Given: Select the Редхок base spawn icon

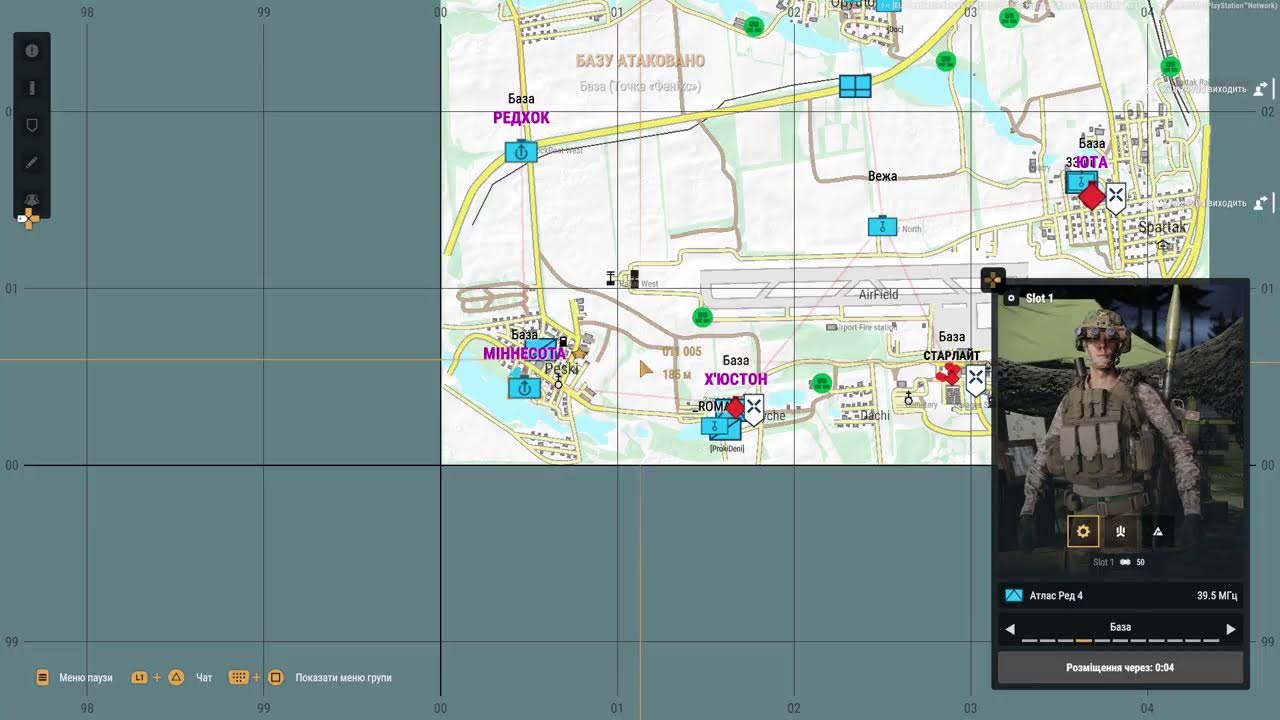Looking at the screenshot, I should coord(521,152).
